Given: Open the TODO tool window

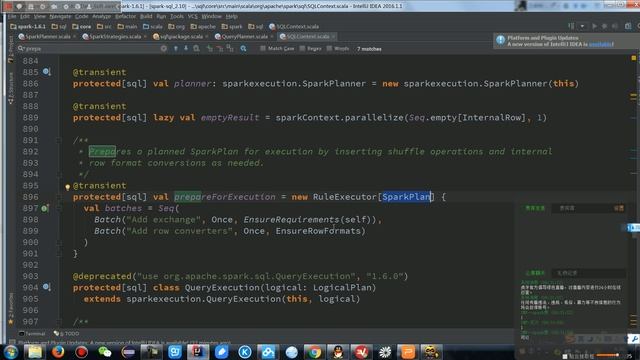Looking at the screenshot, I should pyautogui.click(x=67, y=333).
